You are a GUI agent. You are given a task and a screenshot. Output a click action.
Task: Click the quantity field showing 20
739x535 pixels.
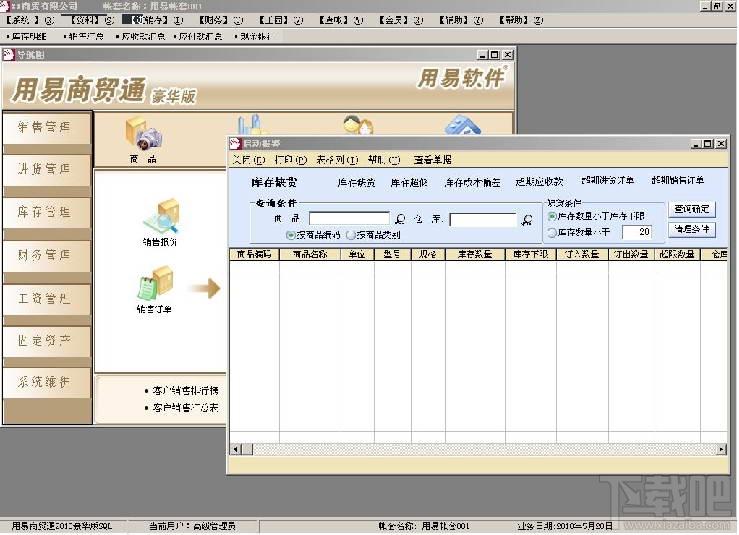click(x=637, y=232)
